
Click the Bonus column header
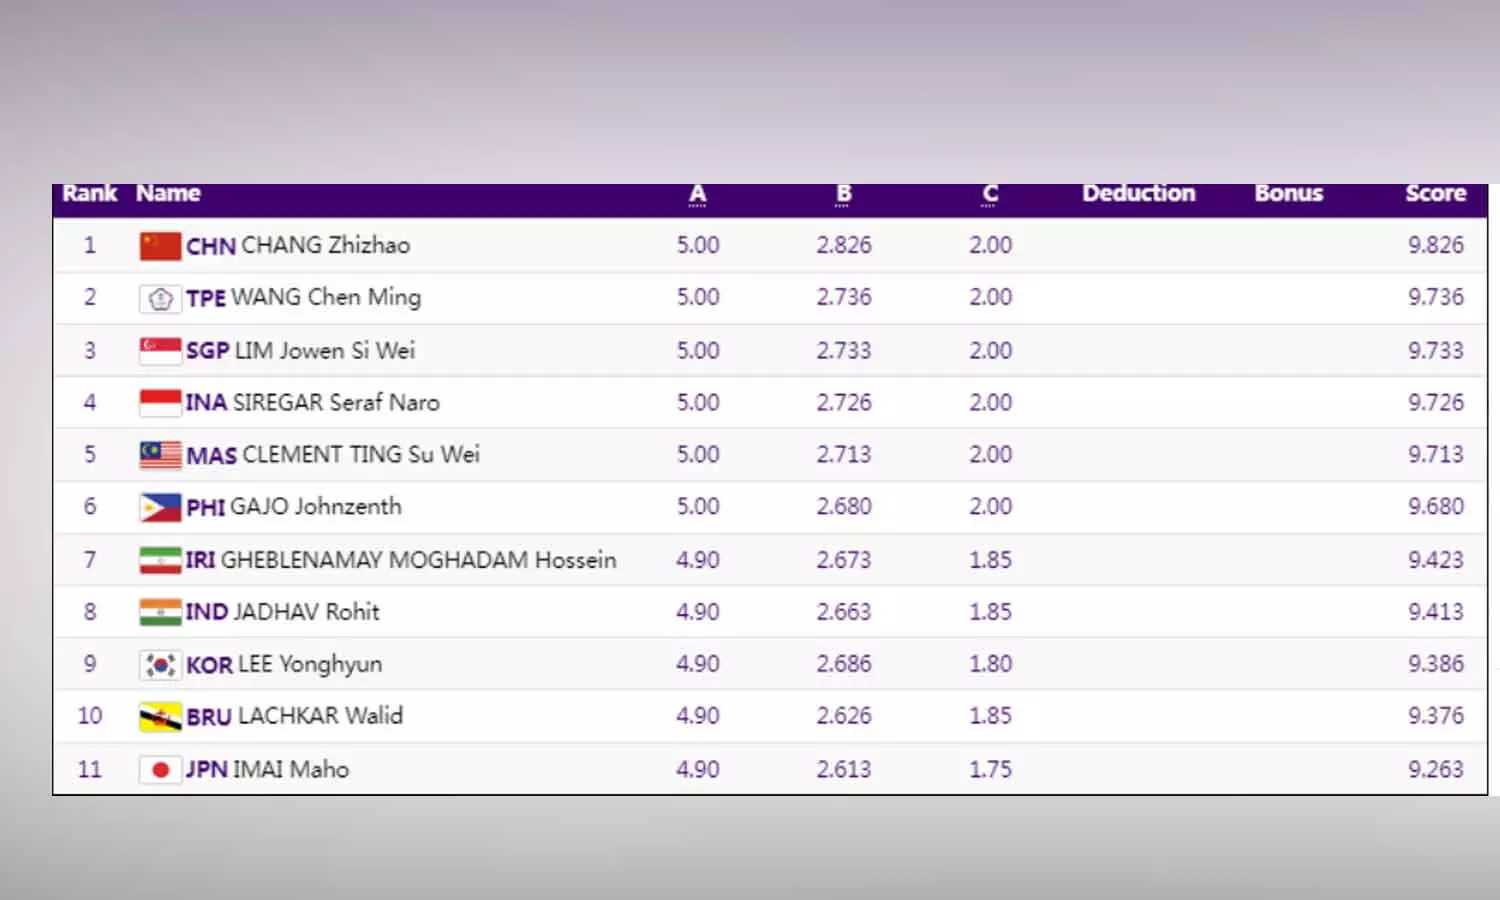(x=1288, y=193)
